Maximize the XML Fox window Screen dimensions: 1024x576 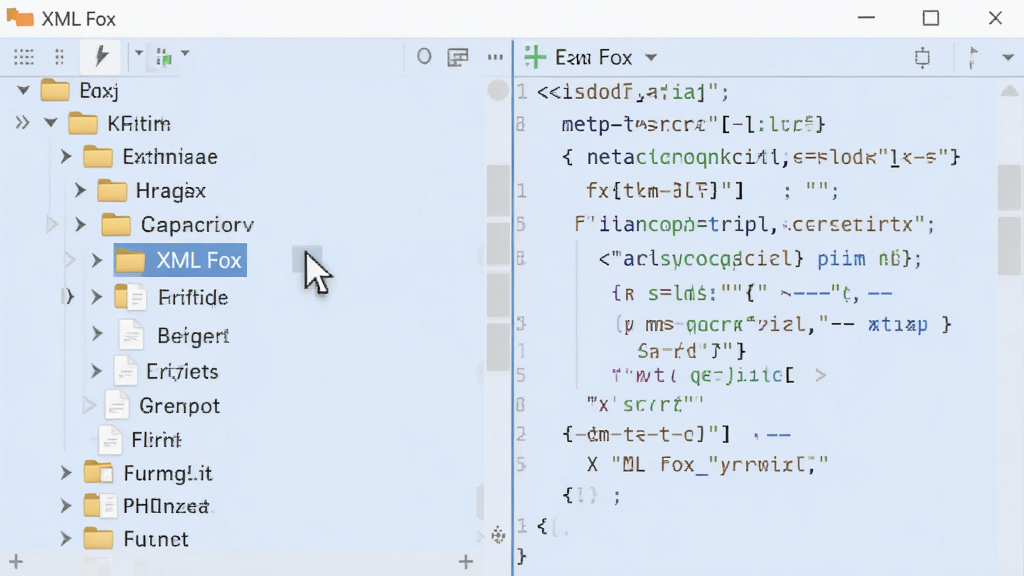point(931,18)
